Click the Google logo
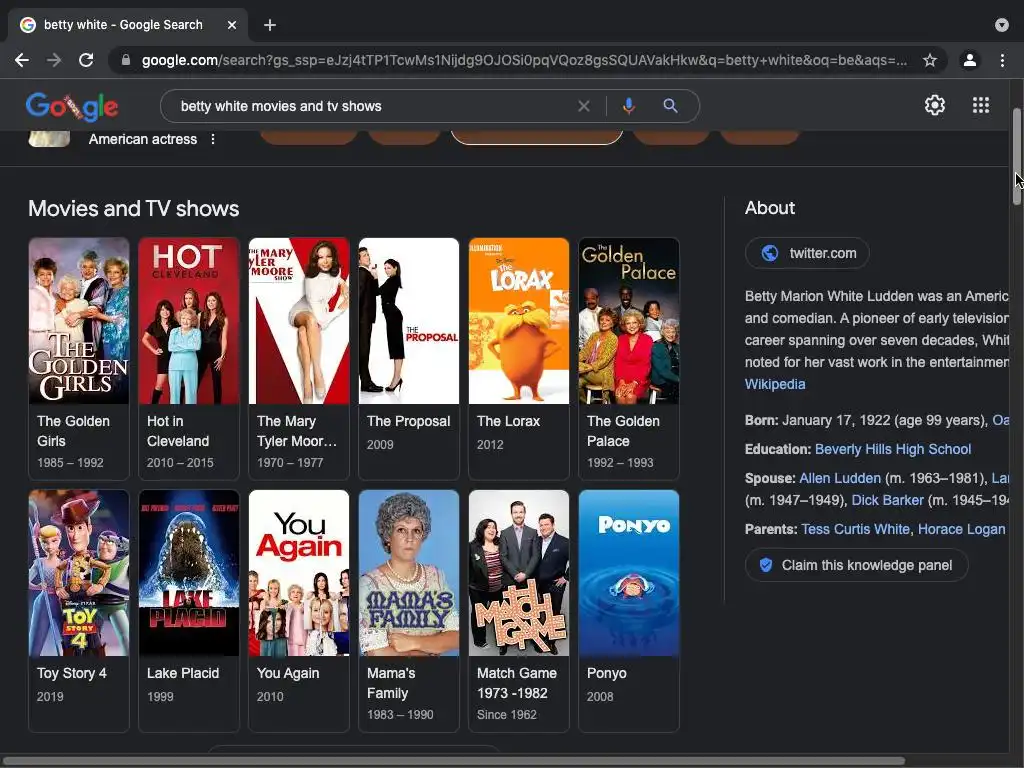Screen dimensions: 1024x768 [x=72, y=106]
